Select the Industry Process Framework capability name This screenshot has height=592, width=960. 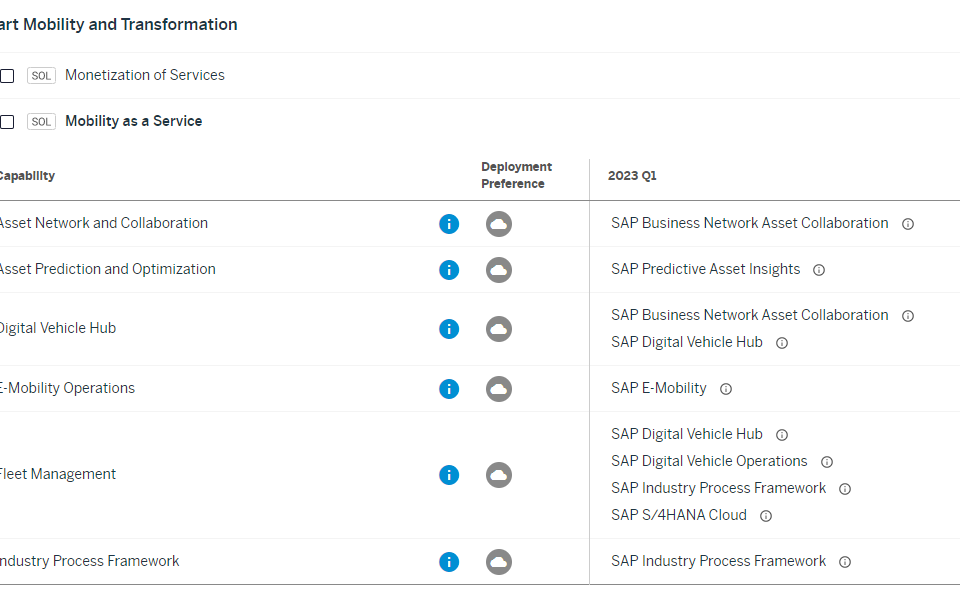pos(89,561)
